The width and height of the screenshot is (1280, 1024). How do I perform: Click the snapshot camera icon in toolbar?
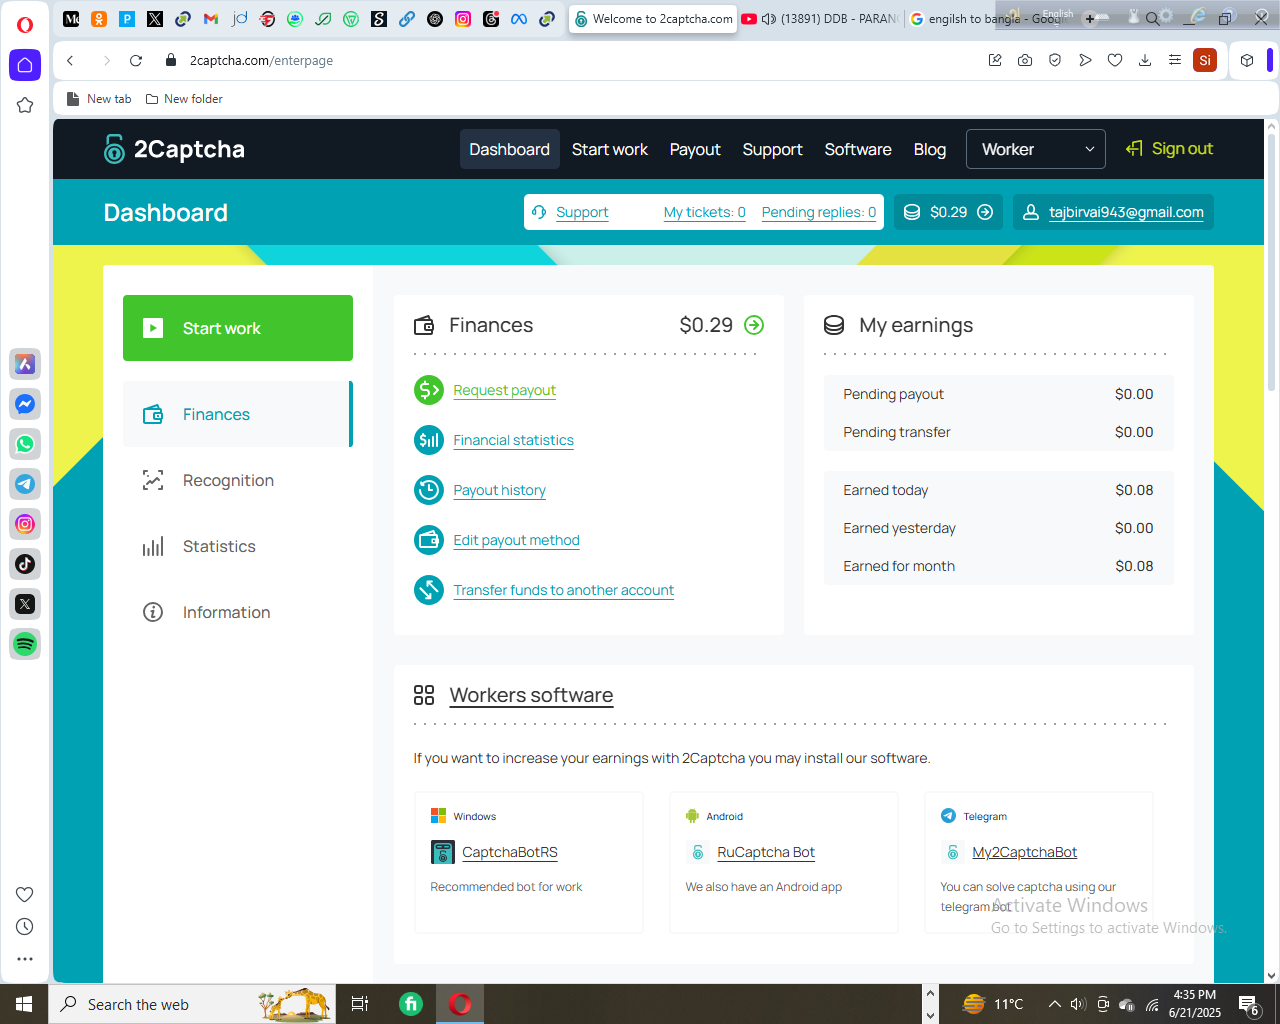[1025, 60]
